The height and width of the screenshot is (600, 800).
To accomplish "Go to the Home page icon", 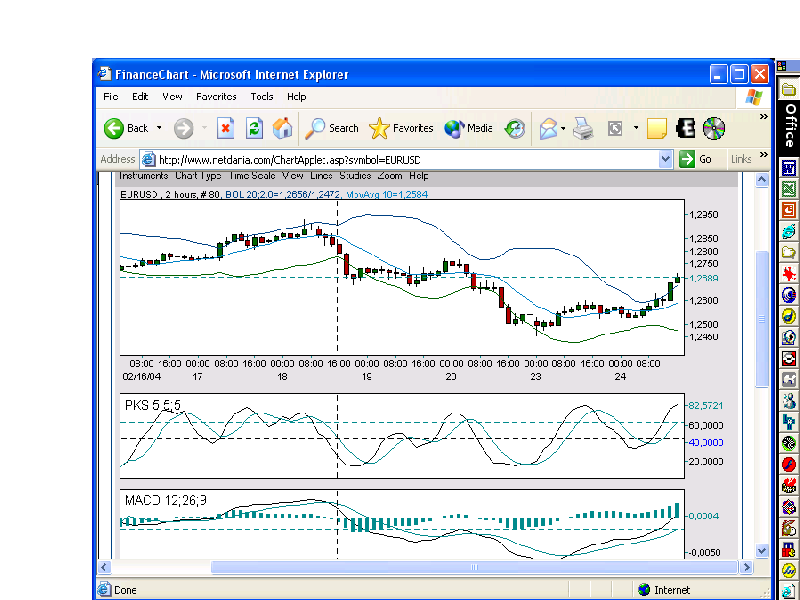I will point(282,129).
